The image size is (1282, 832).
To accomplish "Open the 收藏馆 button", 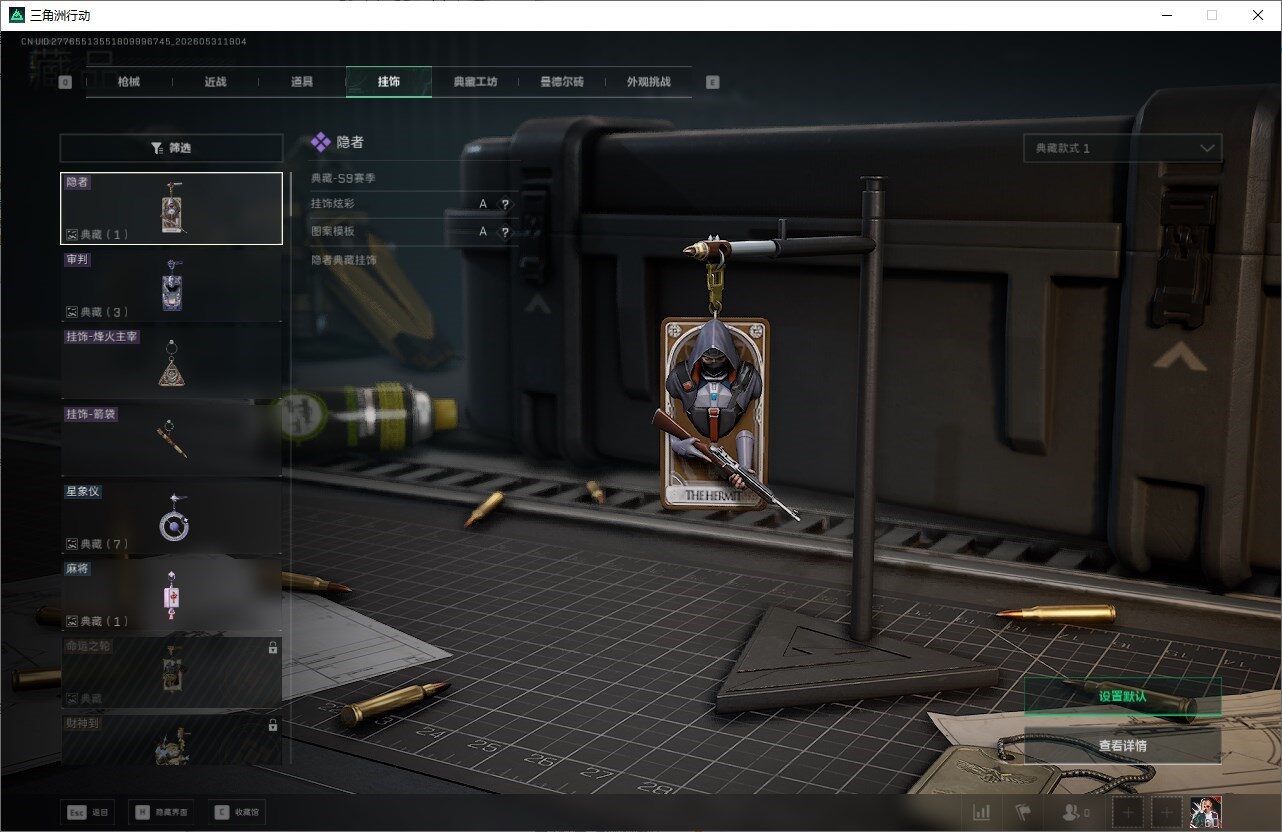I will coord(238,813).
